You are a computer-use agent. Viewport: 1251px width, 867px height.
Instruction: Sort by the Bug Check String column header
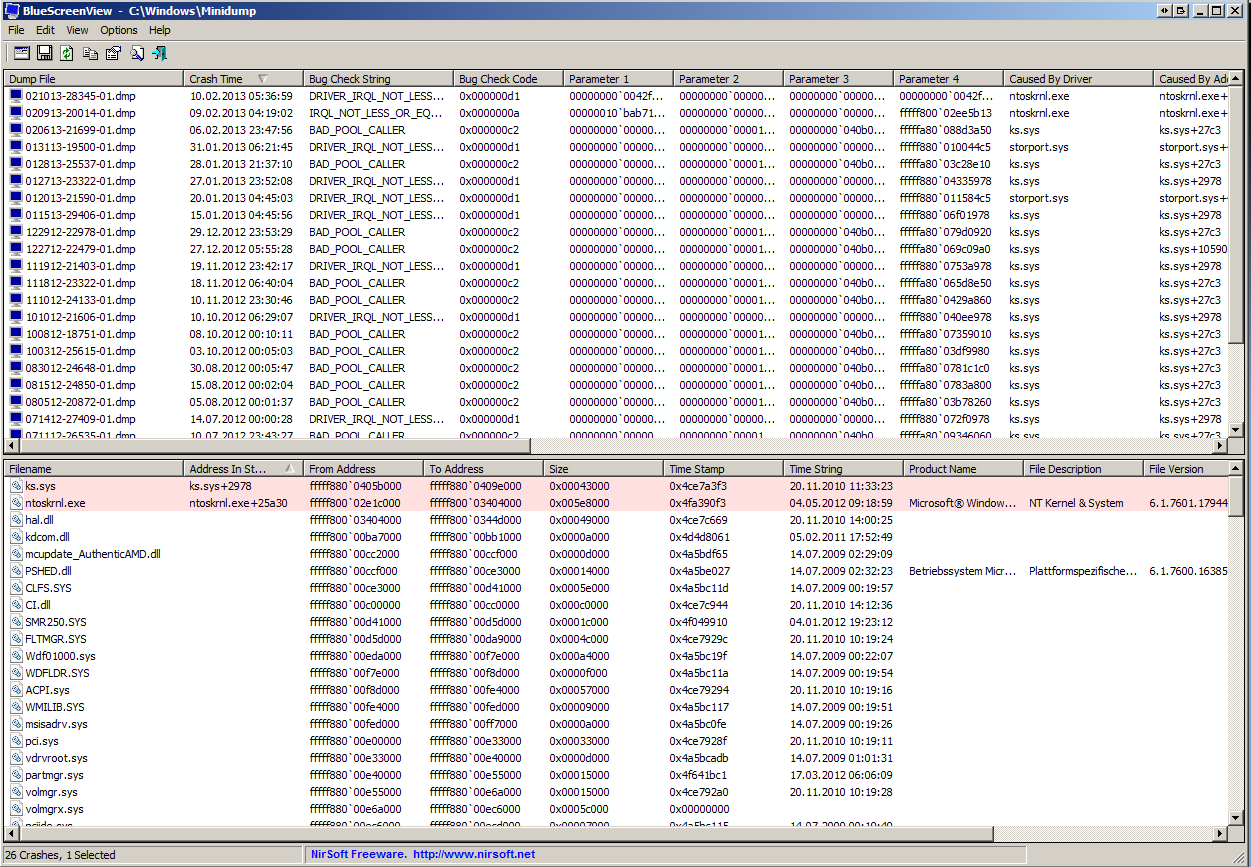point(379,78)
